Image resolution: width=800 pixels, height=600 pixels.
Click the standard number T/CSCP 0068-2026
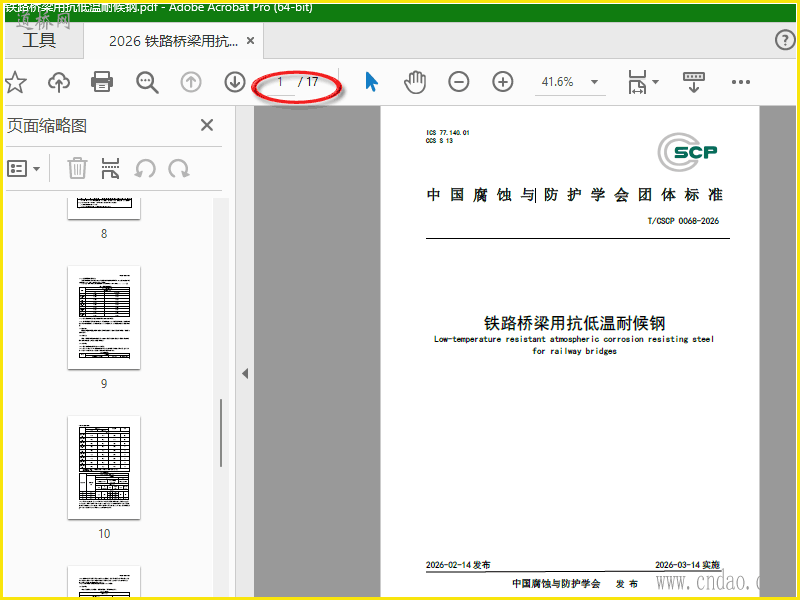click(x=683, y=221)
